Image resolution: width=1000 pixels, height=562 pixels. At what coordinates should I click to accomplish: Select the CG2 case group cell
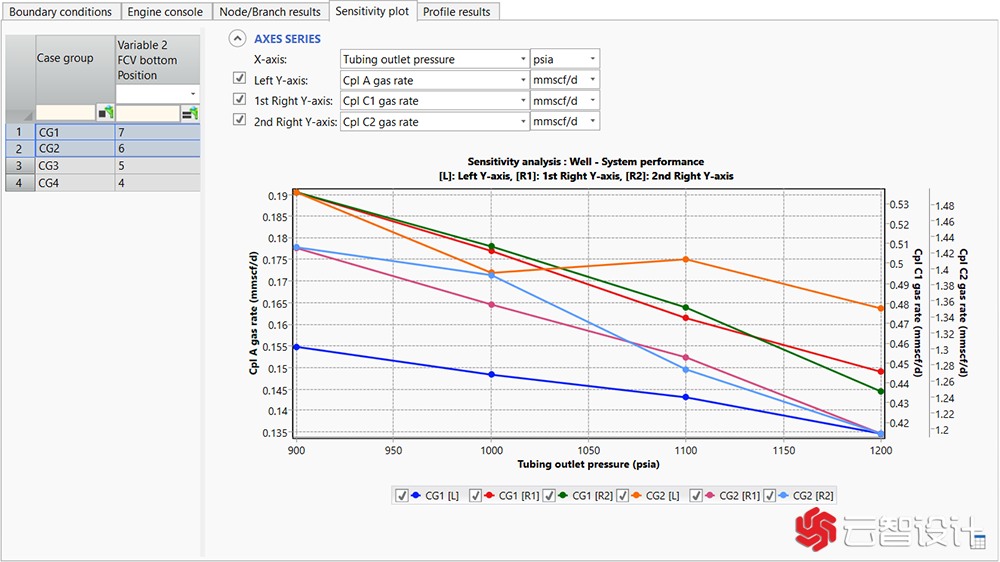[75, 149]
